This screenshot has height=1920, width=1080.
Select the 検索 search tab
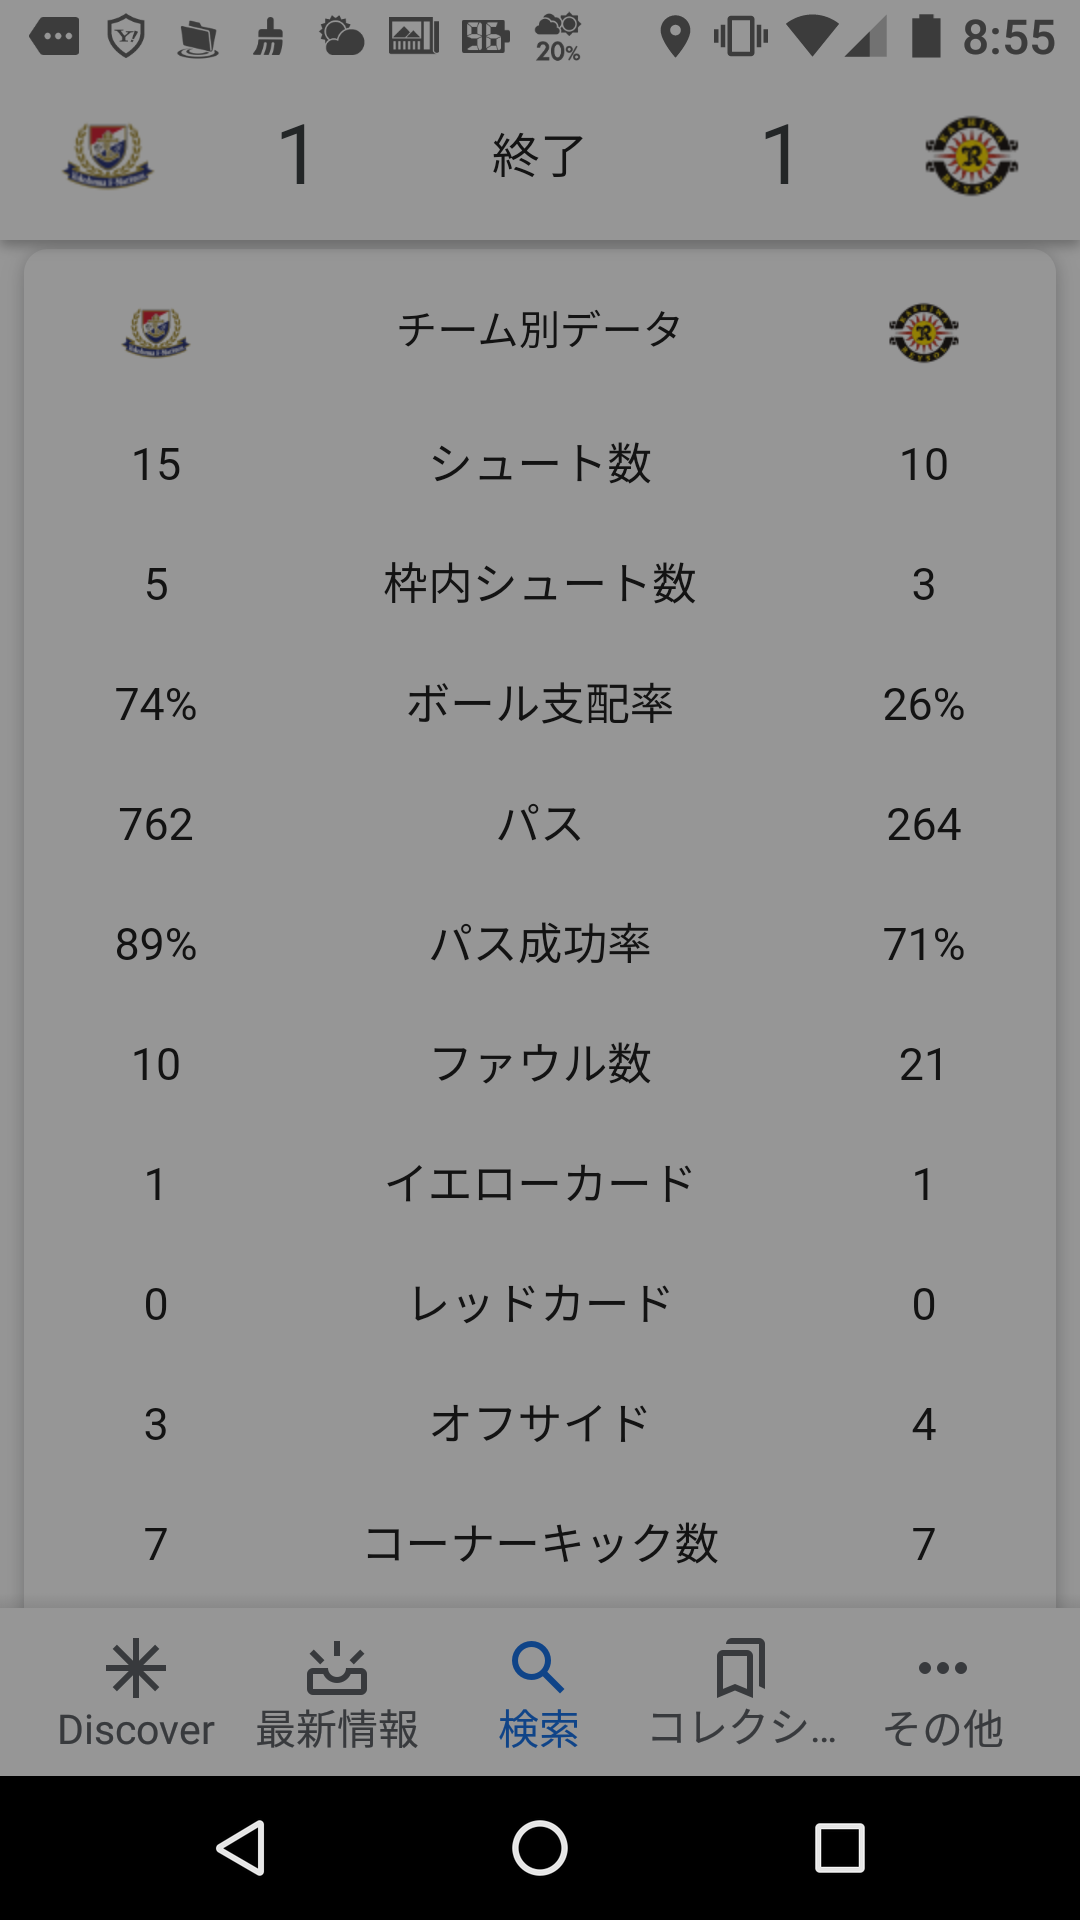539,1694
